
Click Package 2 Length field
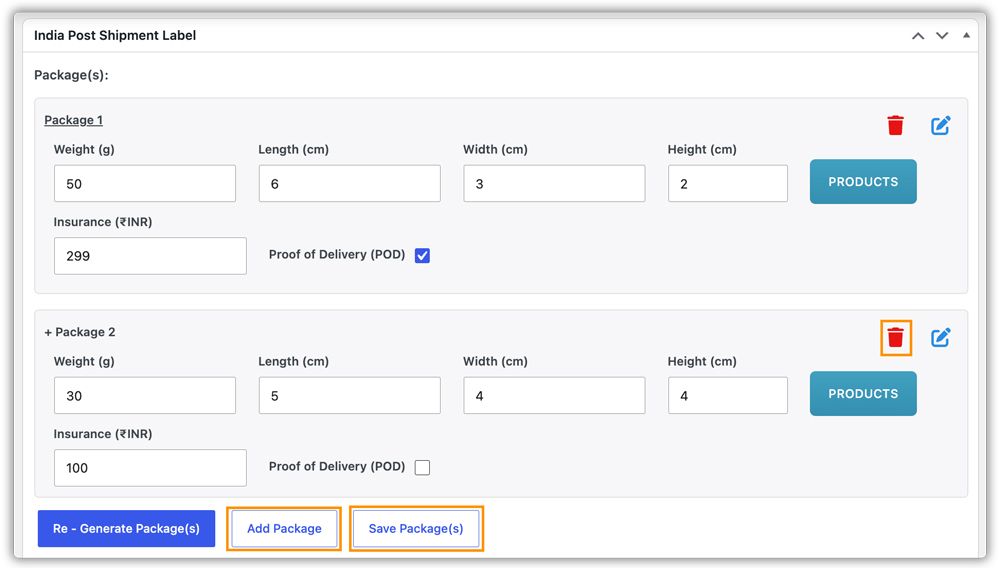349,395
